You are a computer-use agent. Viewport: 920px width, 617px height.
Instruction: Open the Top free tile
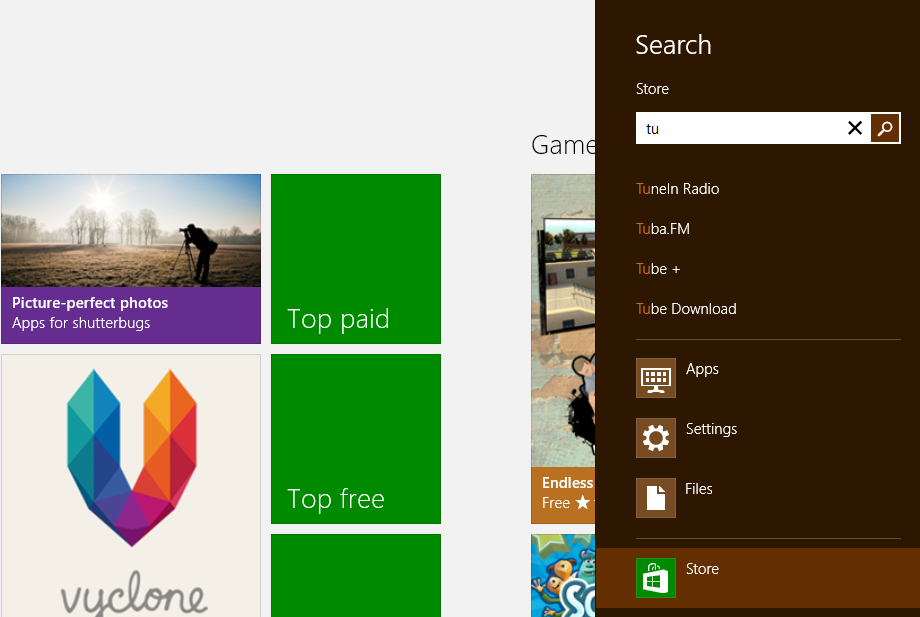[356, 439]
